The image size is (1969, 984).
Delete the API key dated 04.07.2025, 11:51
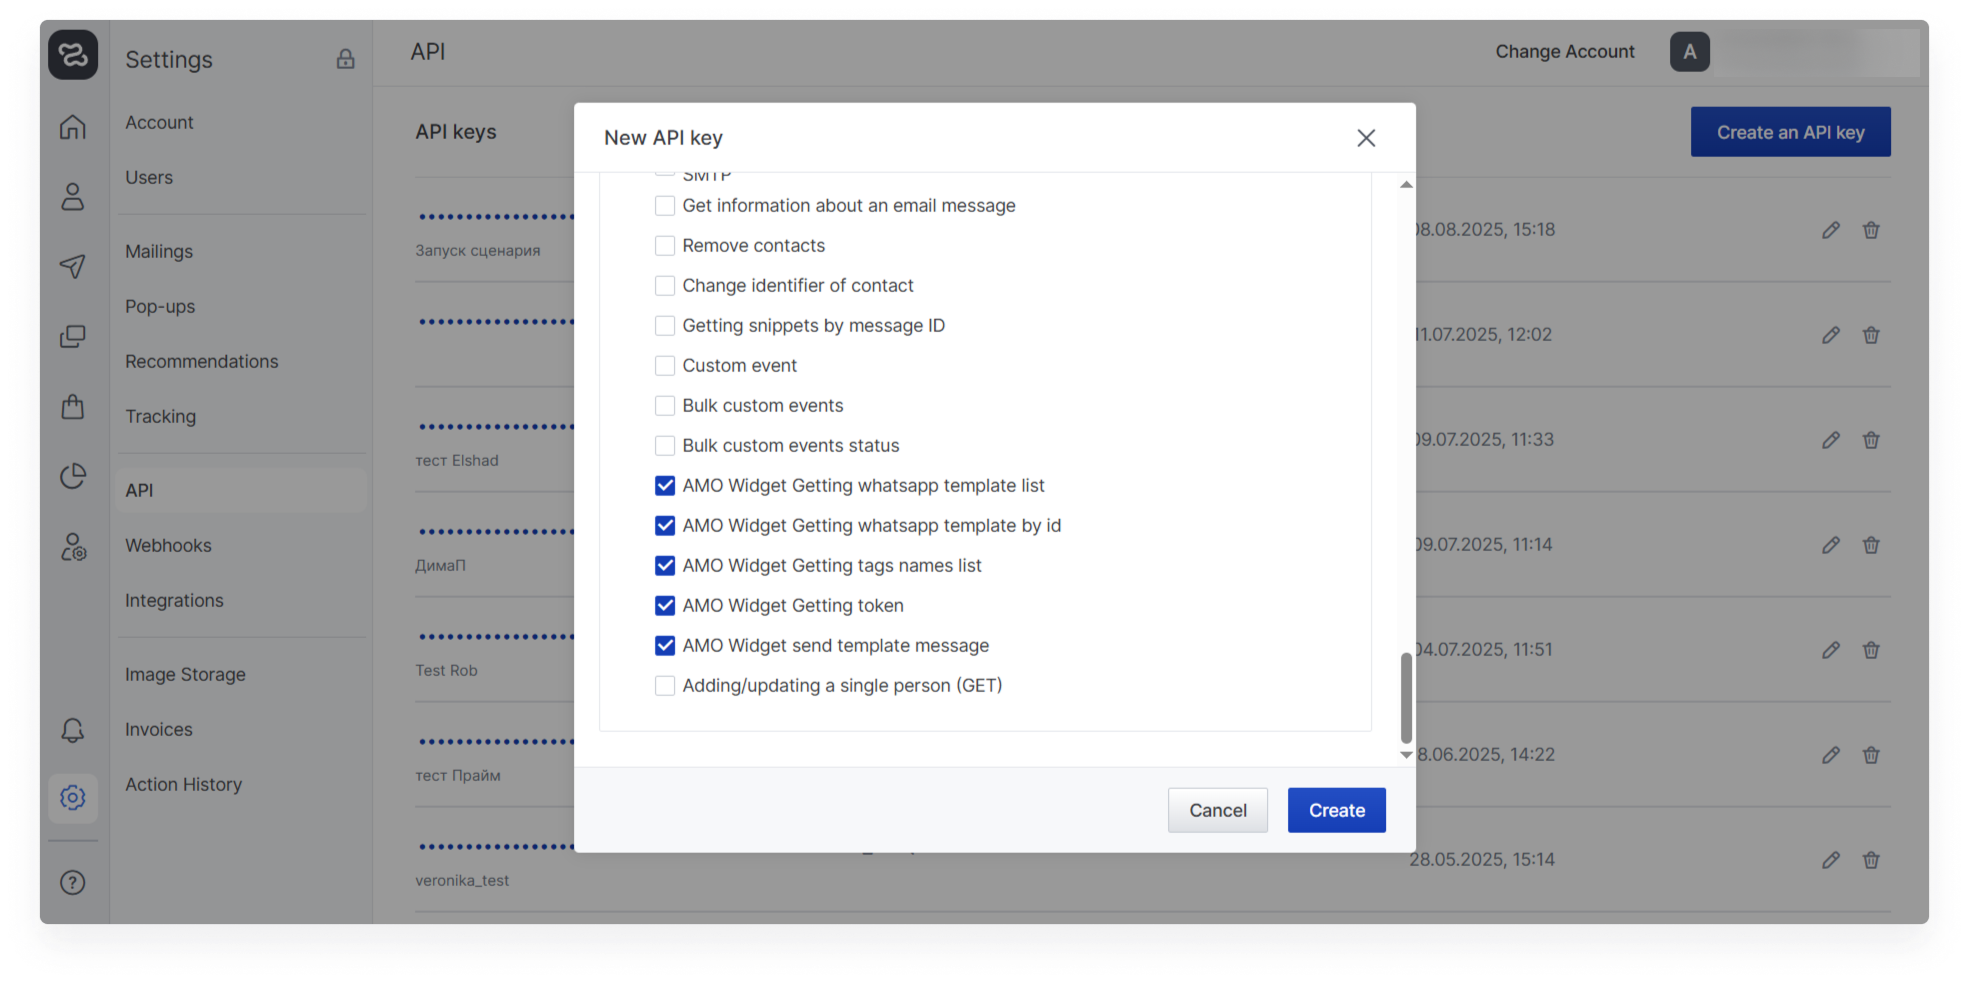1871,650
